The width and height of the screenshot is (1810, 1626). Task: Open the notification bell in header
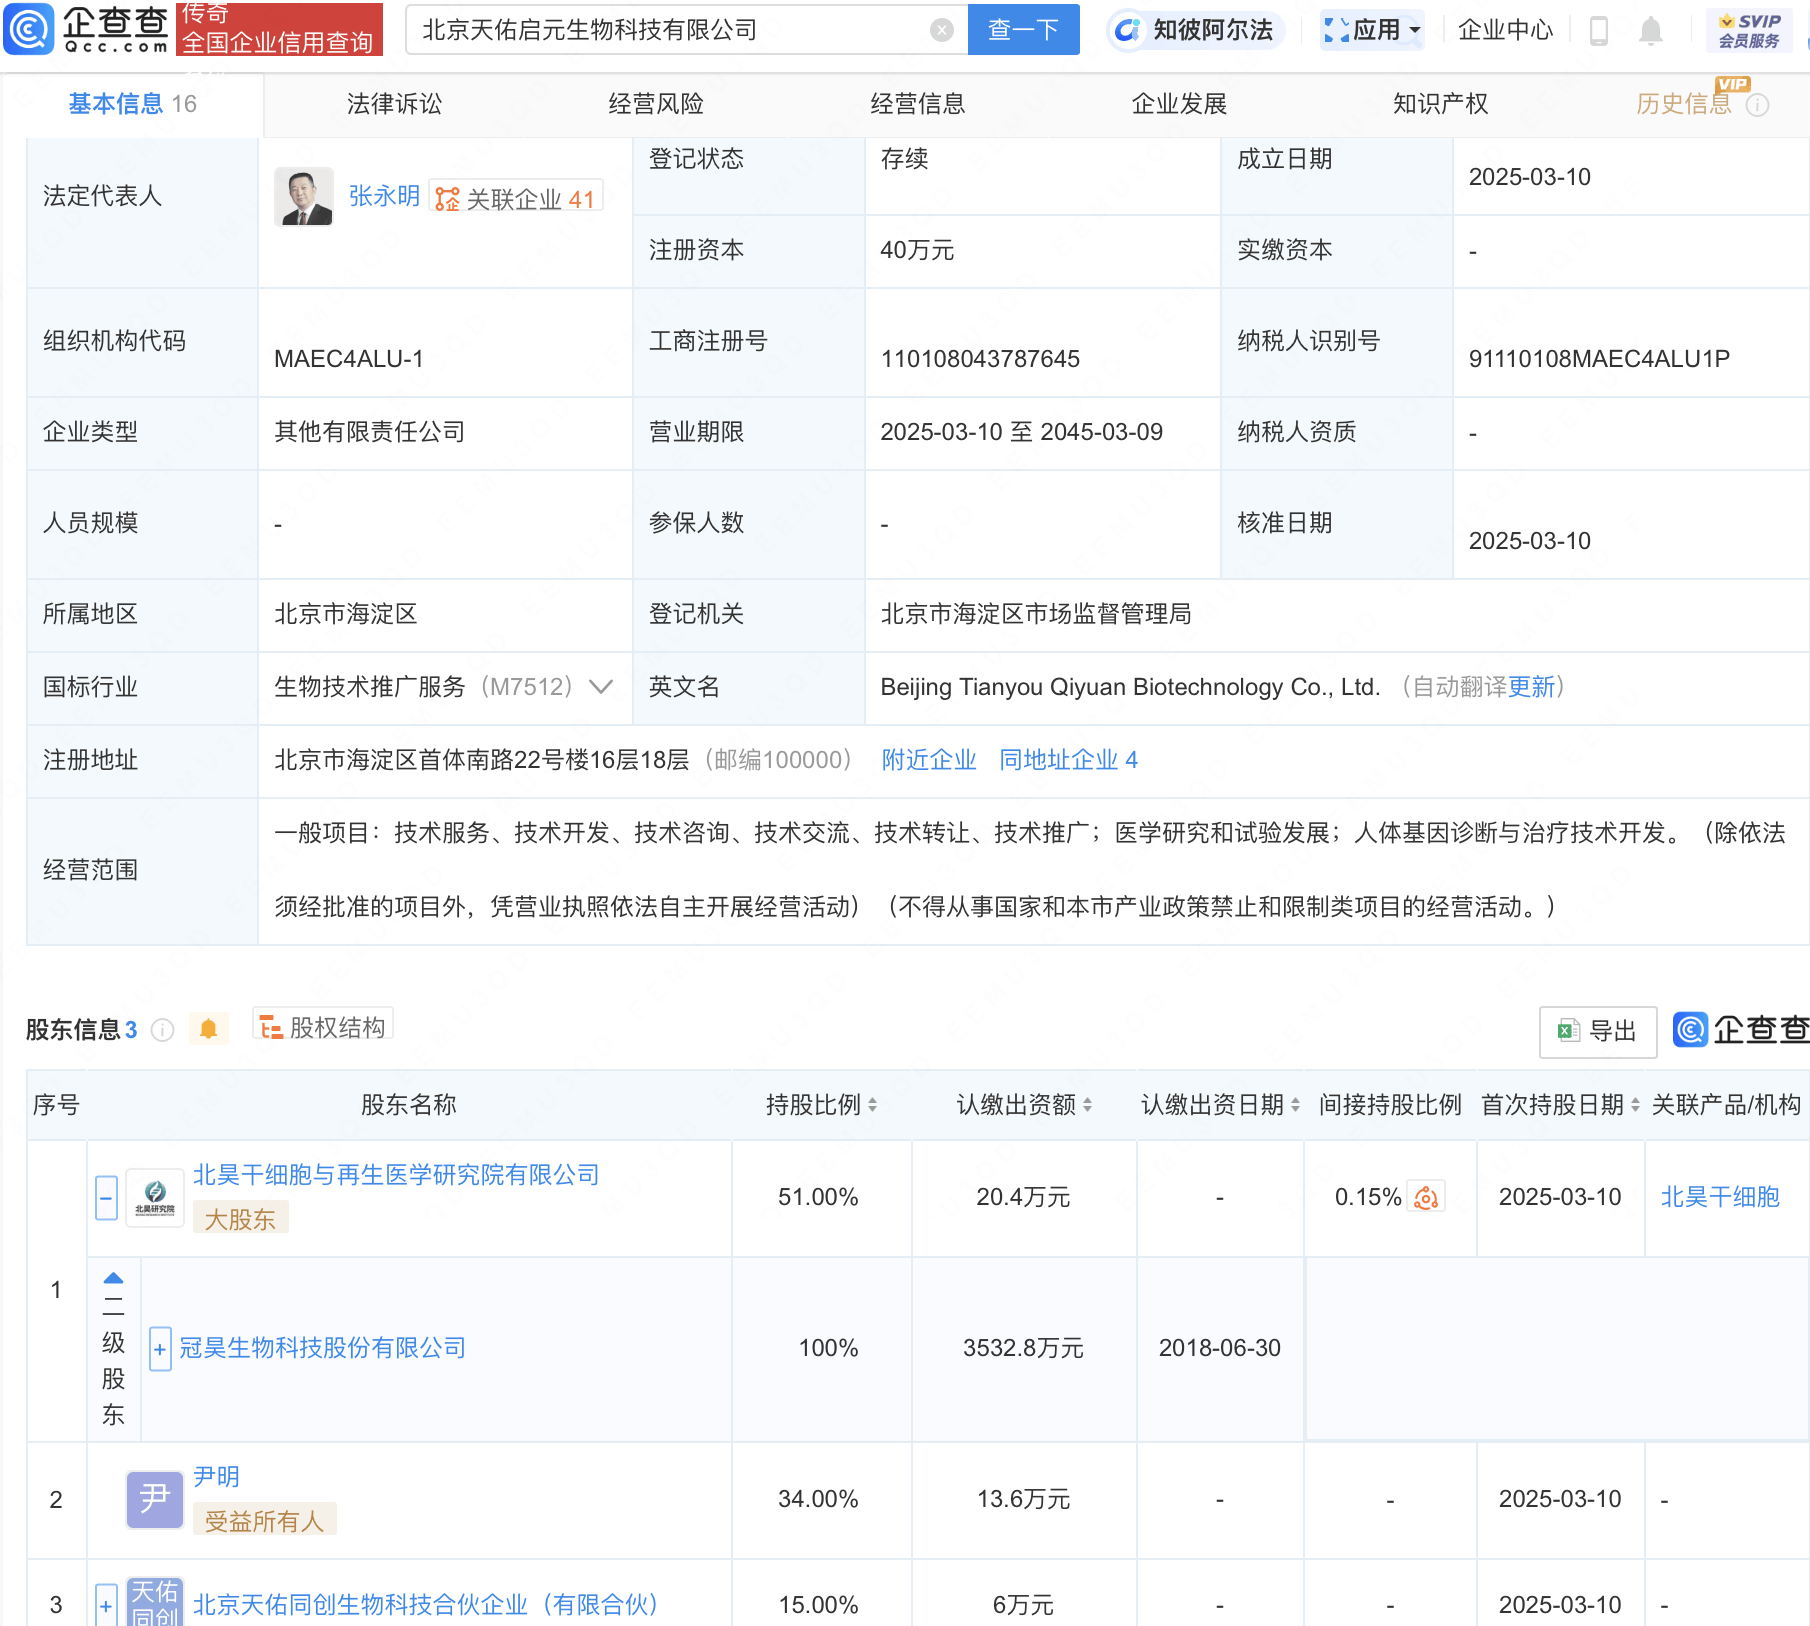tap(1651, 31)
